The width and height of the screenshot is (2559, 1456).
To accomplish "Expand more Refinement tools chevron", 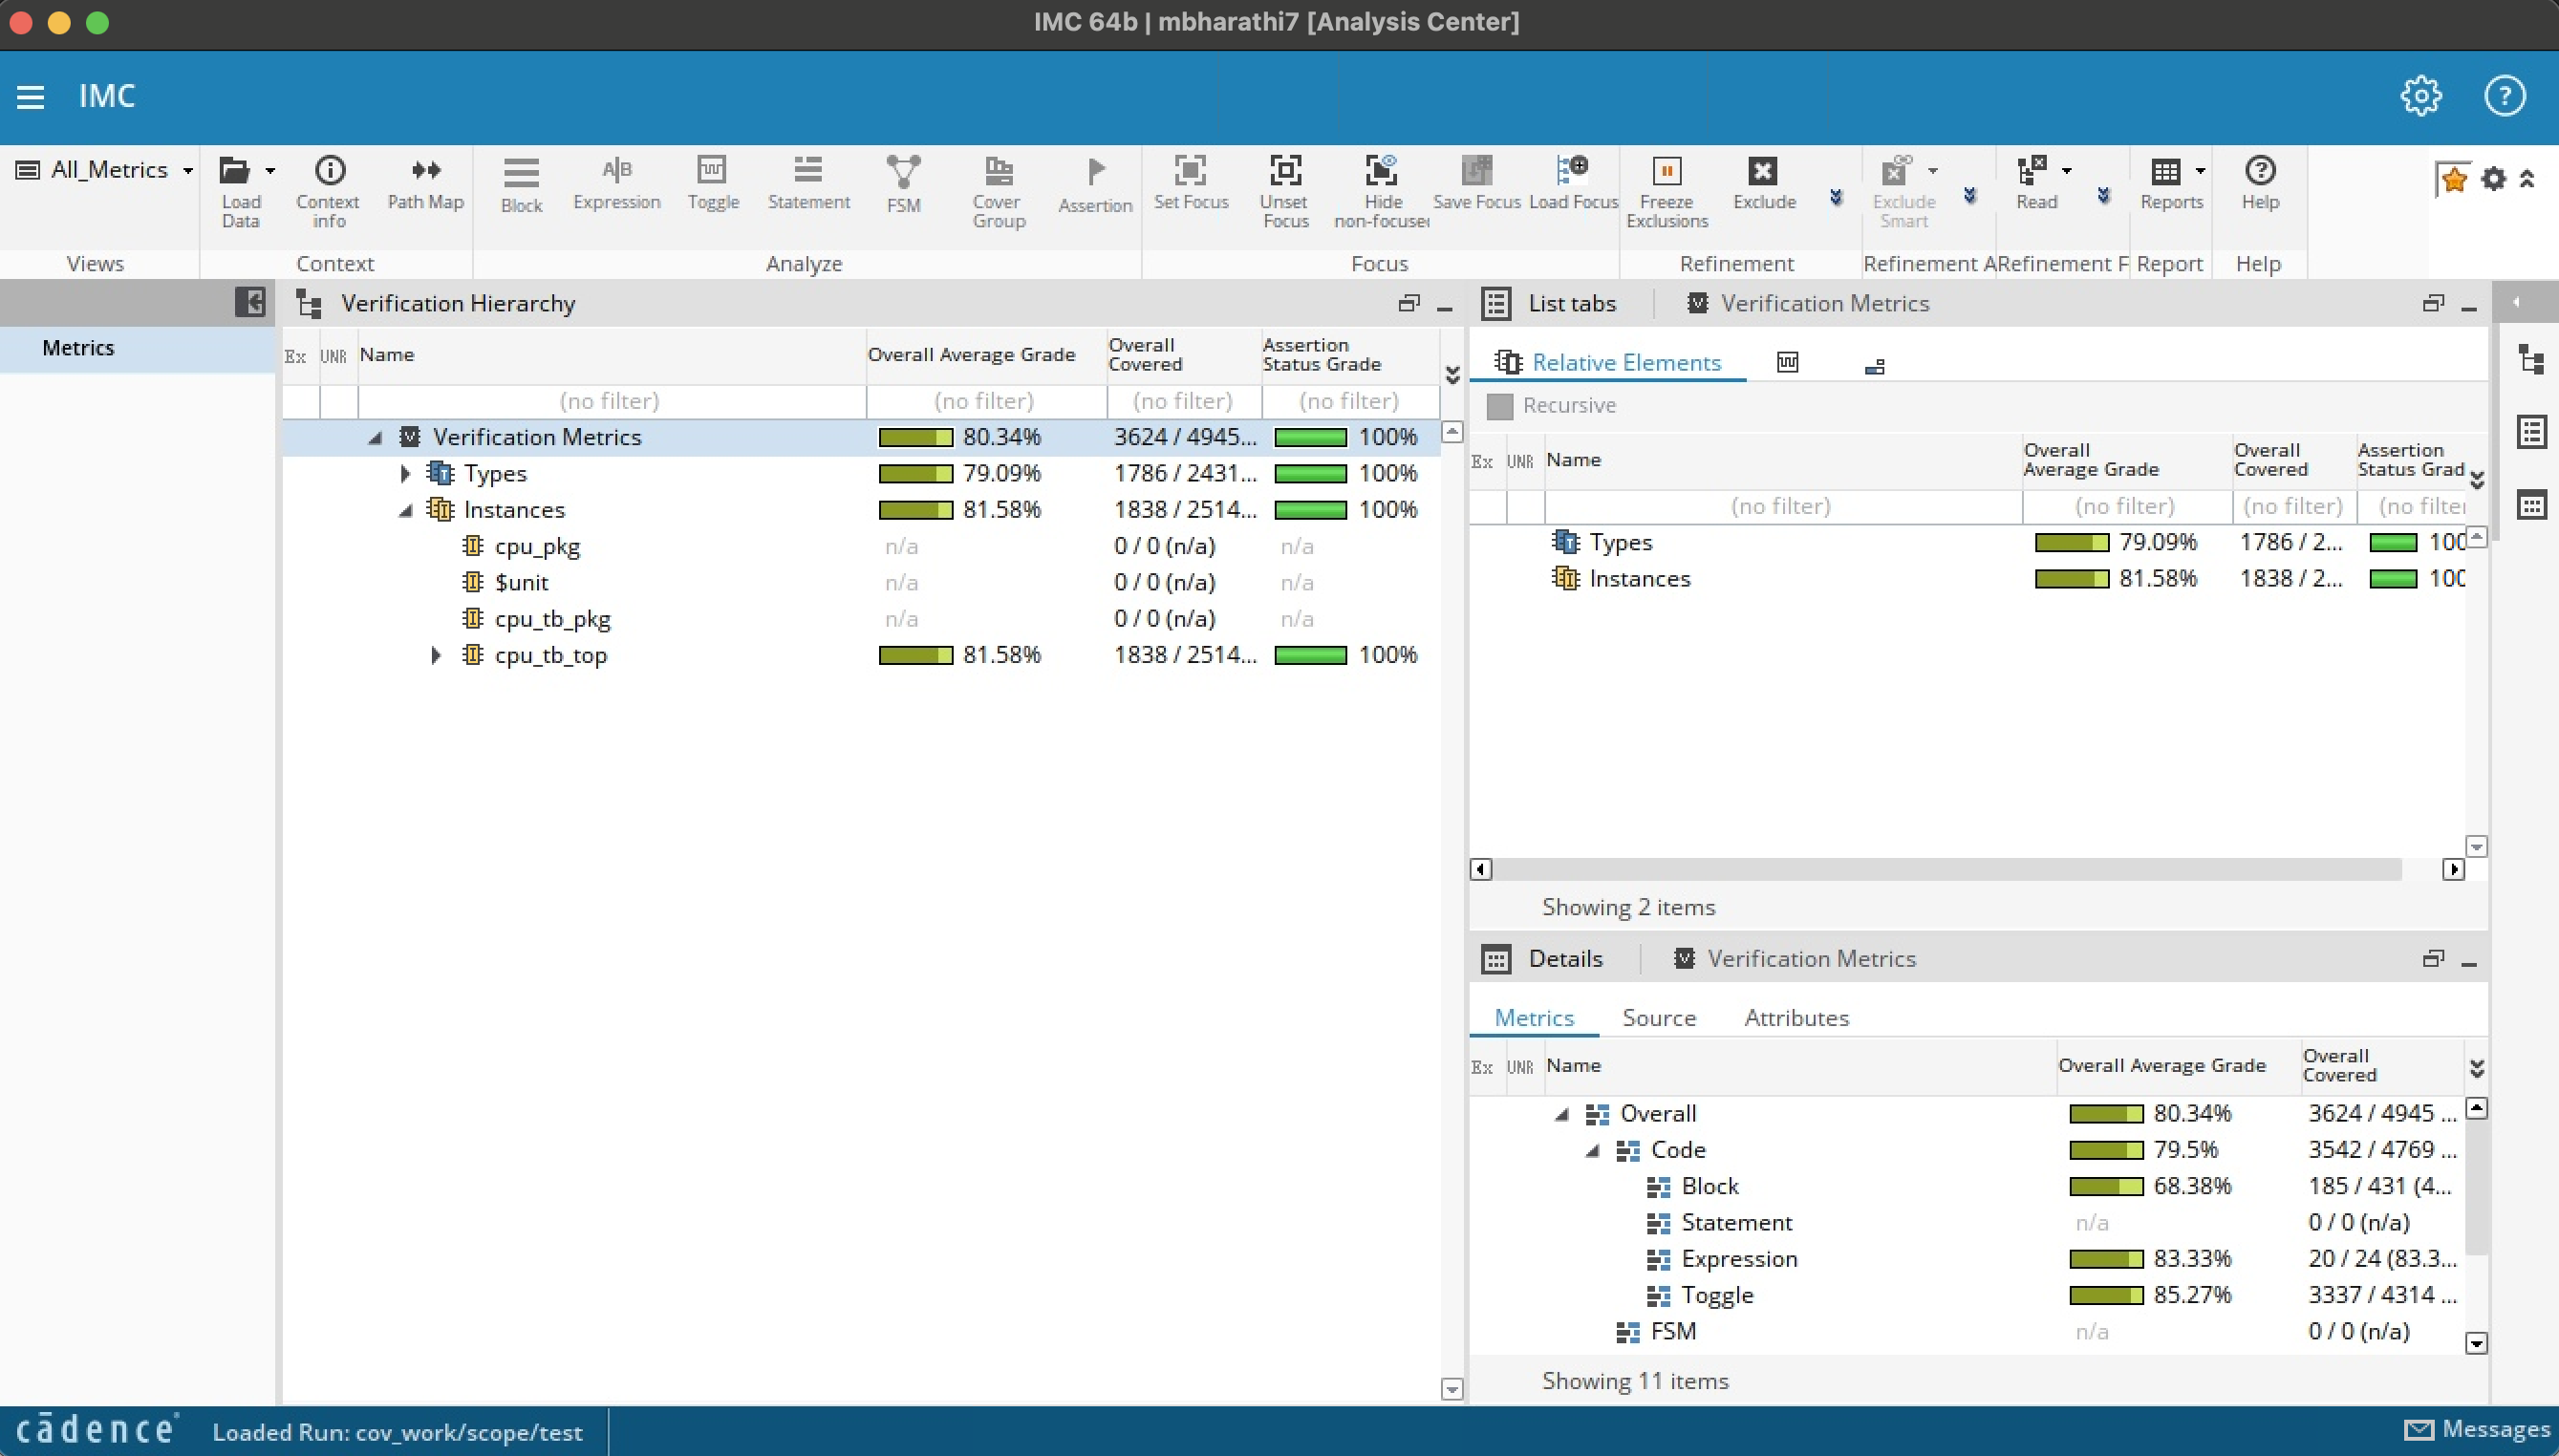I will point(1836,197).
